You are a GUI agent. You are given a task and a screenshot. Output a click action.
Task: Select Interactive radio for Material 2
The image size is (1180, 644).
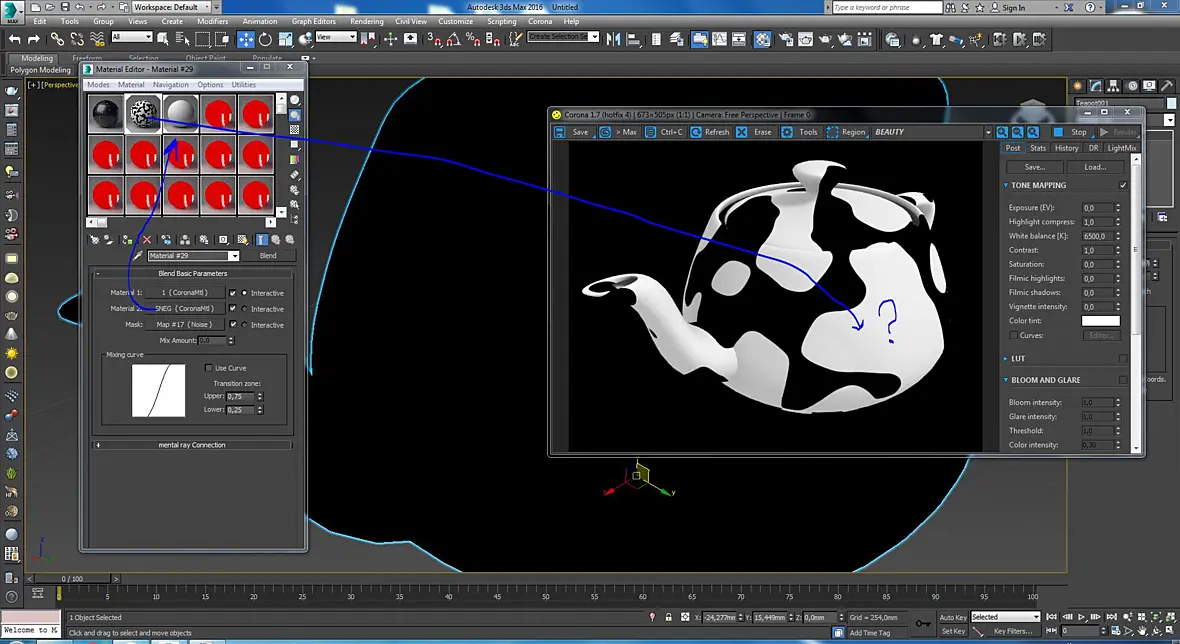[x=244, y=308]
